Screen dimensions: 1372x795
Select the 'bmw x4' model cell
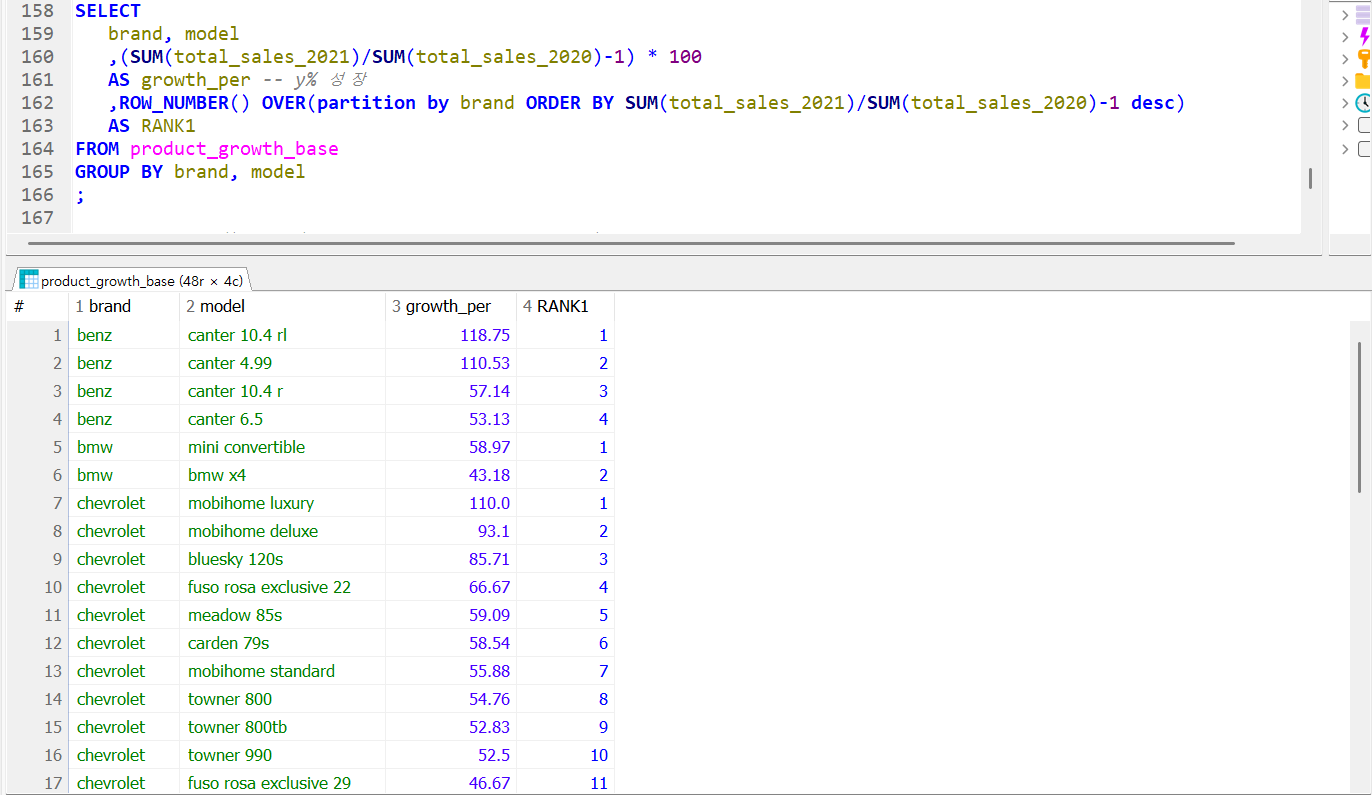[282, 475]
